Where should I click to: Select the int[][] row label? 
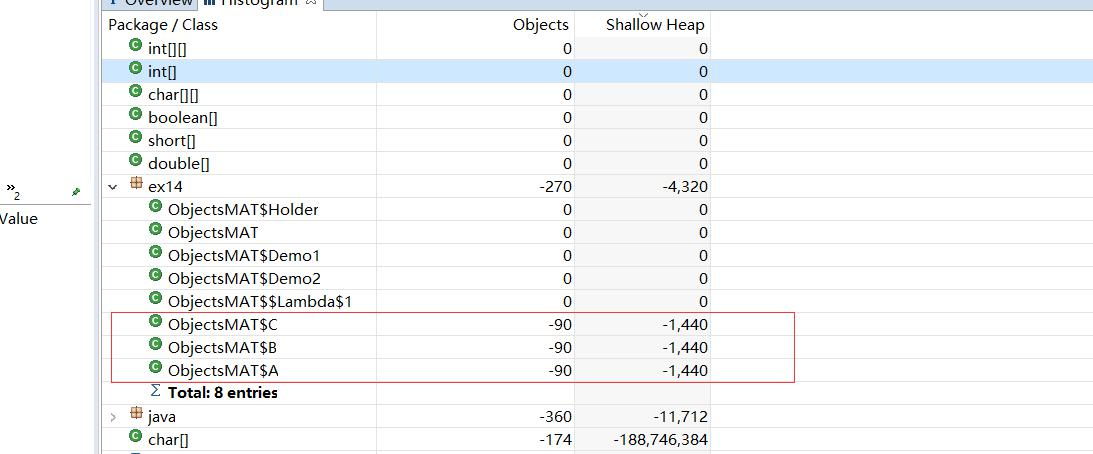click(x=167, y=49)
